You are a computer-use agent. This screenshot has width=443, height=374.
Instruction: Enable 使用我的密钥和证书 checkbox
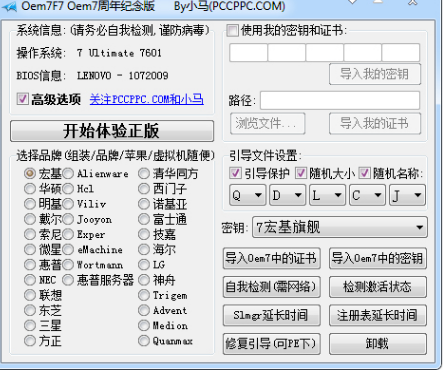[232, 31]
